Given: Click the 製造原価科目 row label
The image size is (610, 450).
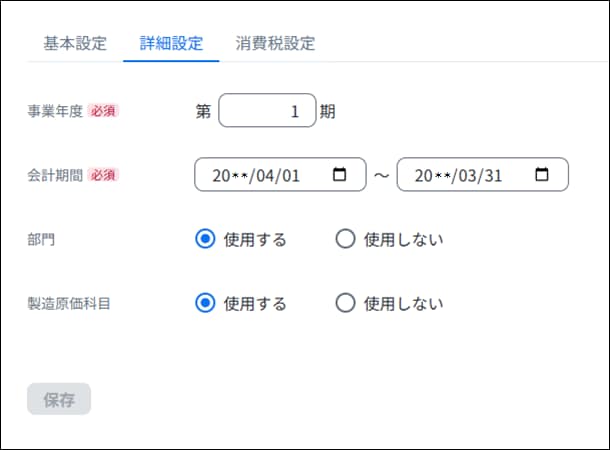Looking at the screenshot, I should point(68,303).
